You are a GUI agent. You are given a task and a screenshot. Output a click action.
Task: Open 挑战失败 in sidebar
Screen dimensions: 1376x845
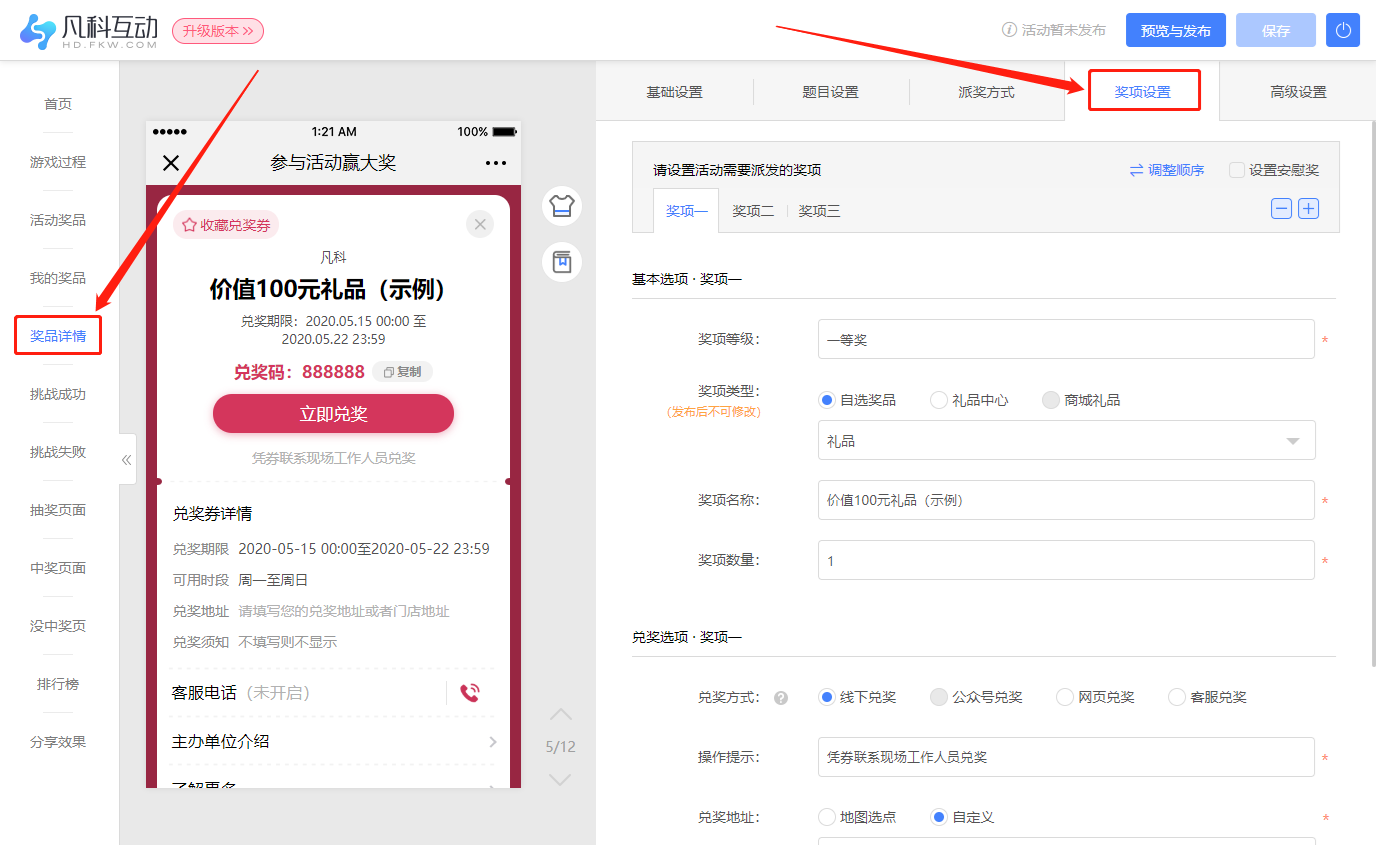click(x=58, y=452)
